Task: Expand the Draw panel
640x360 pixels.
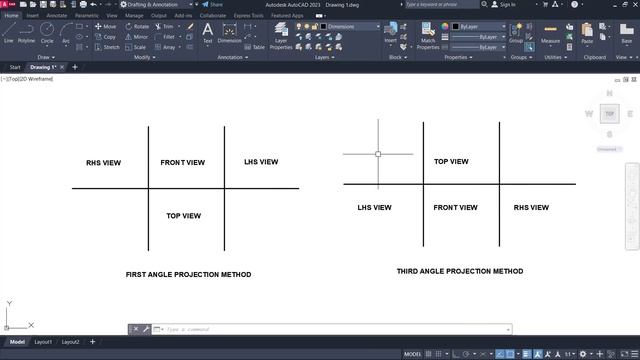Action: pyautogui.click(x=46, y=58)
